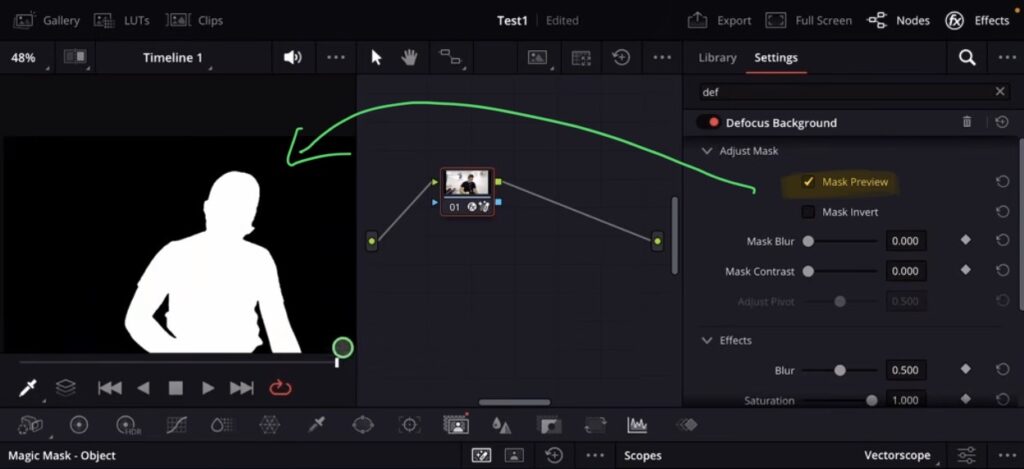Jump to the last frame
This screenshot has width=1024, height=469.
pyautogui.click(x=242, y=388)
